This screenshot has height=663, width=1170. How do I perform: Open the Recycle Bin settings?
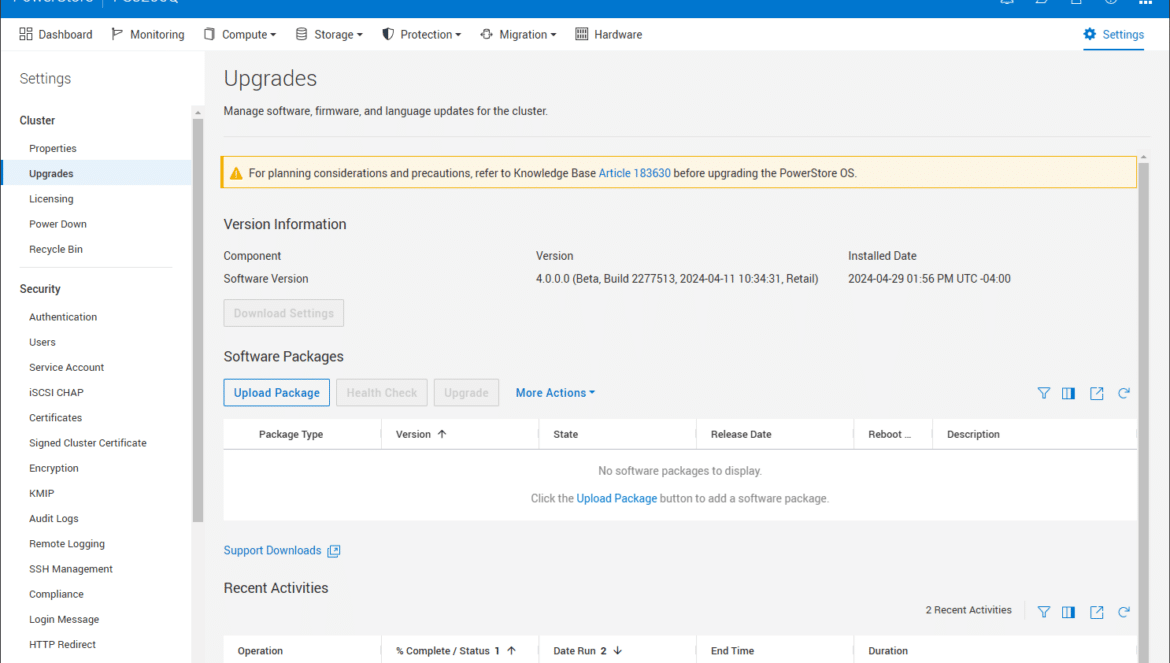point(56,249)
